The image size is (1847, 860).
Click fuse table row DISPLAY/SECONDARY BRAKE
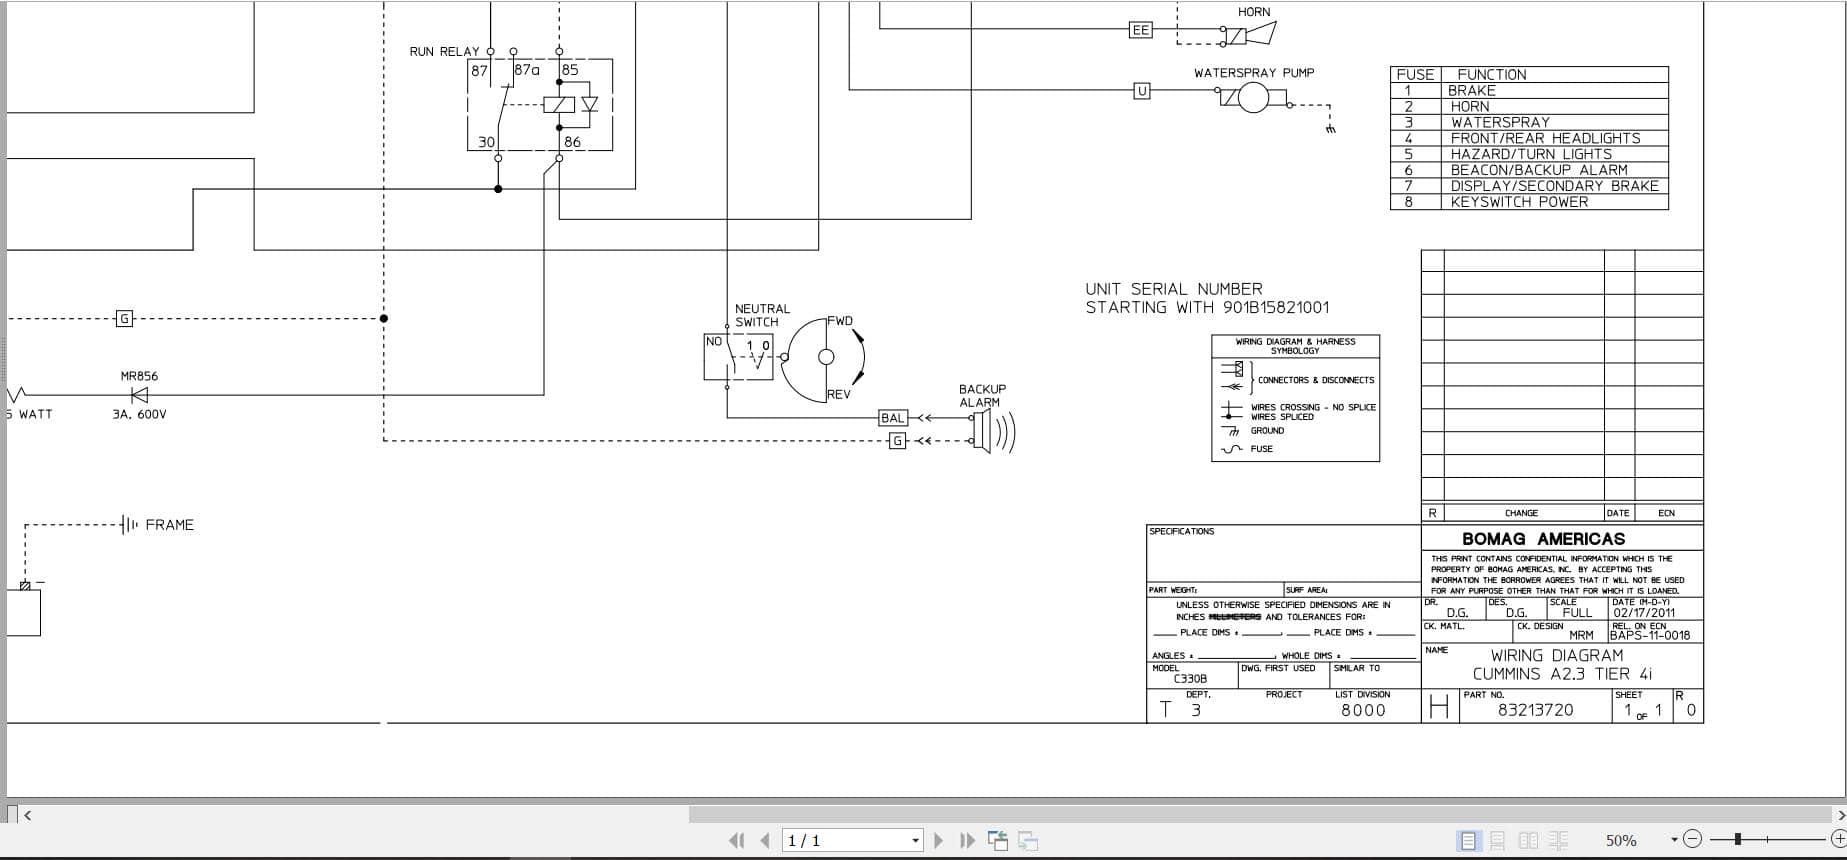coord(1529,186)
